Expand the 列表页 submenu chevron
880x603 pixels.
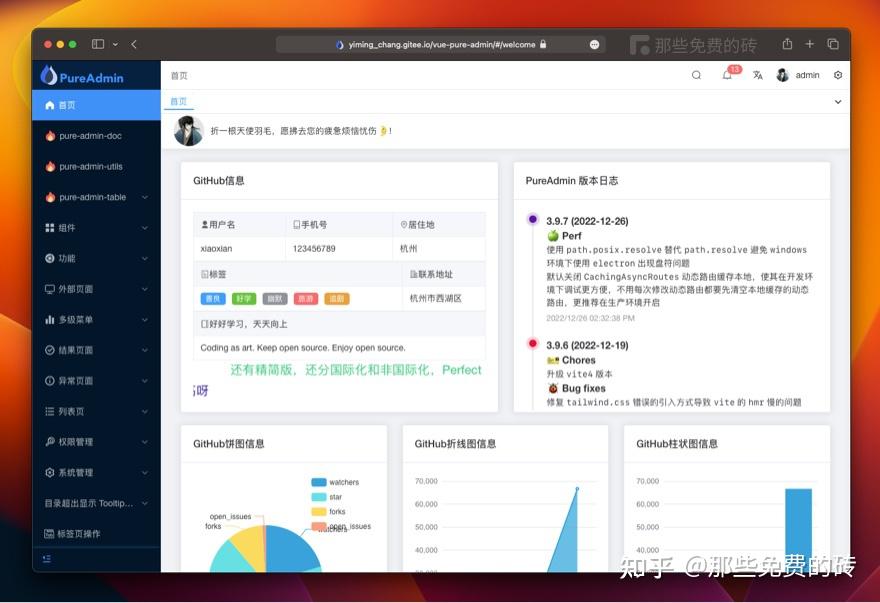145,412
